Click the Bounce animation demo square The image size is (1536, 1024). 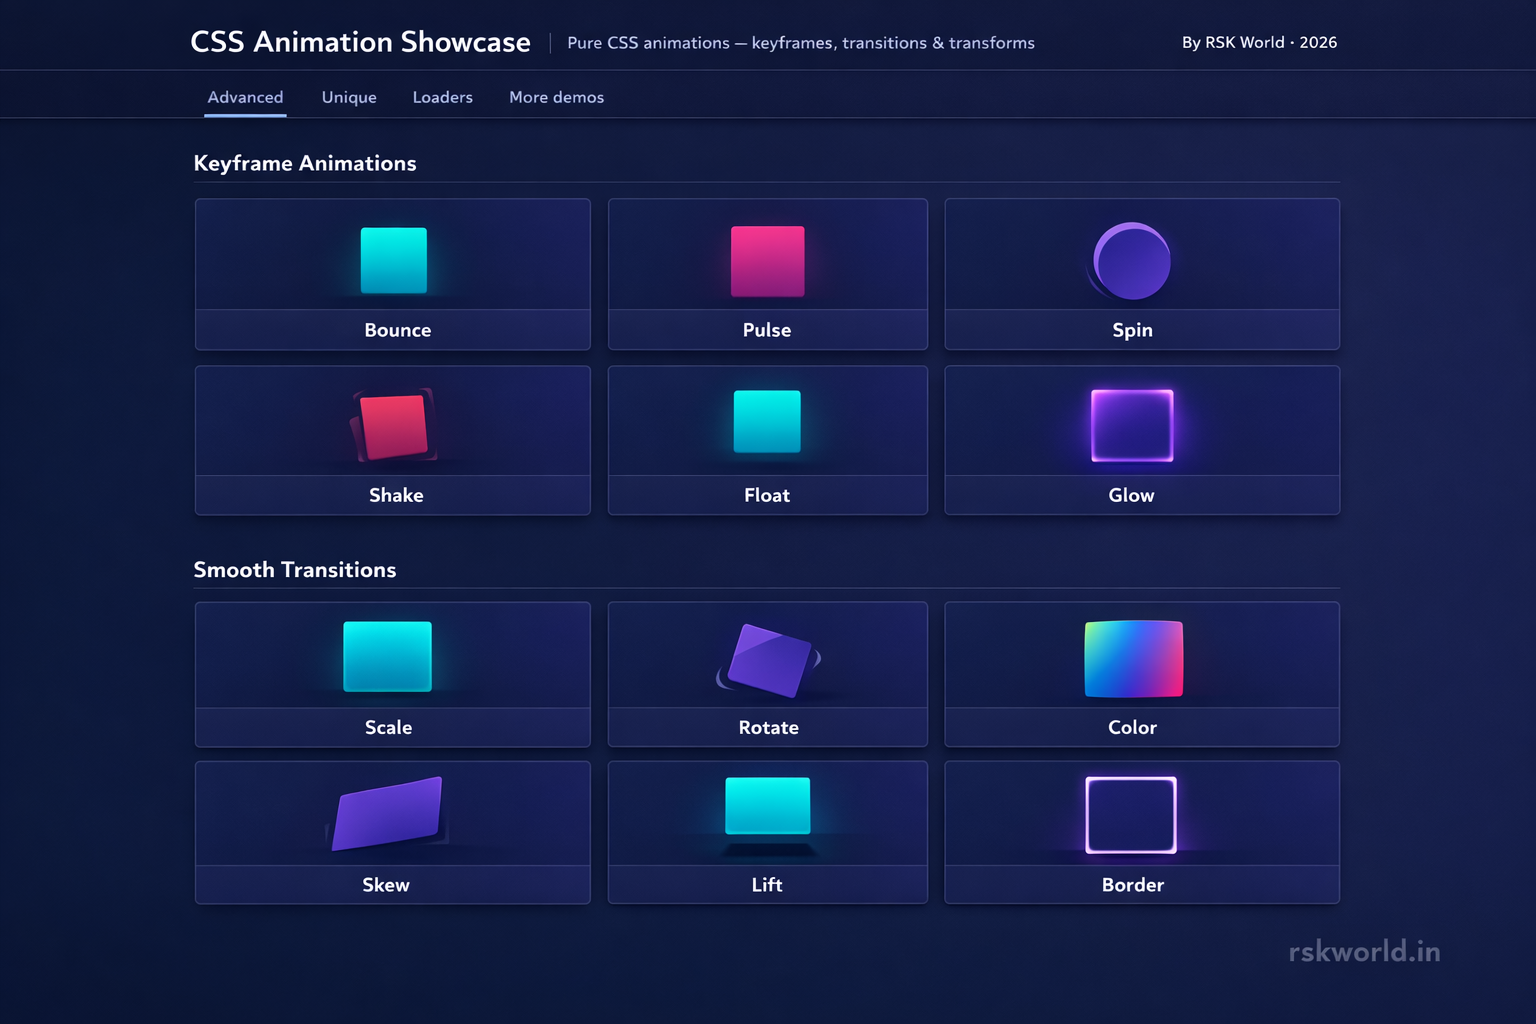click(x=392, y=261)
